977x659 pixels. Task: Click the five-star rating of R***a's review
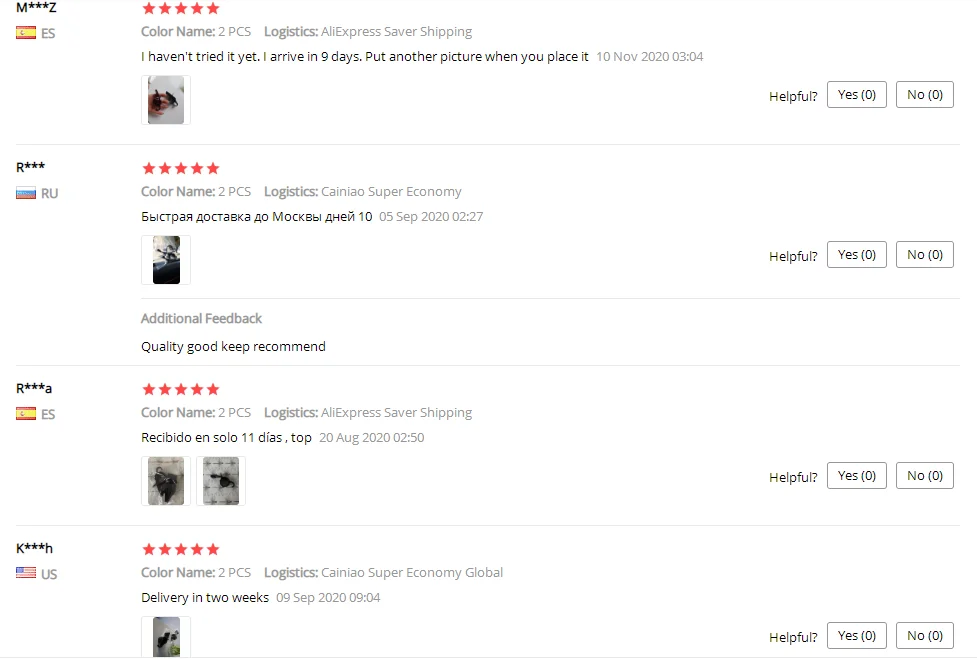(x=181, y=390)
